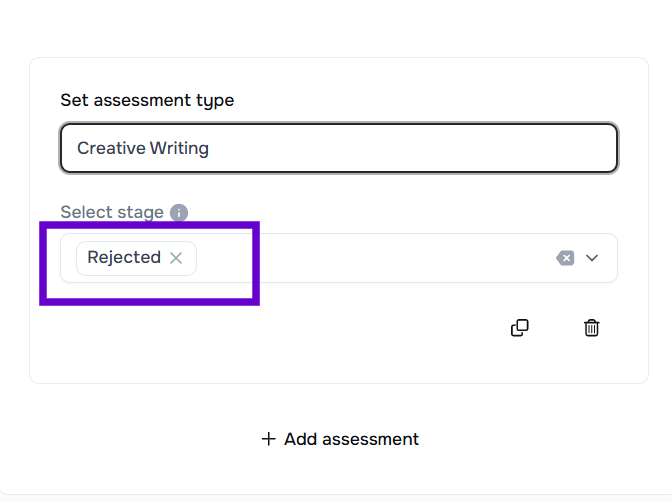Clear all selected stages
Image resolution: width=672 pixels, height=502 pixels.
(x=565, y=258)
